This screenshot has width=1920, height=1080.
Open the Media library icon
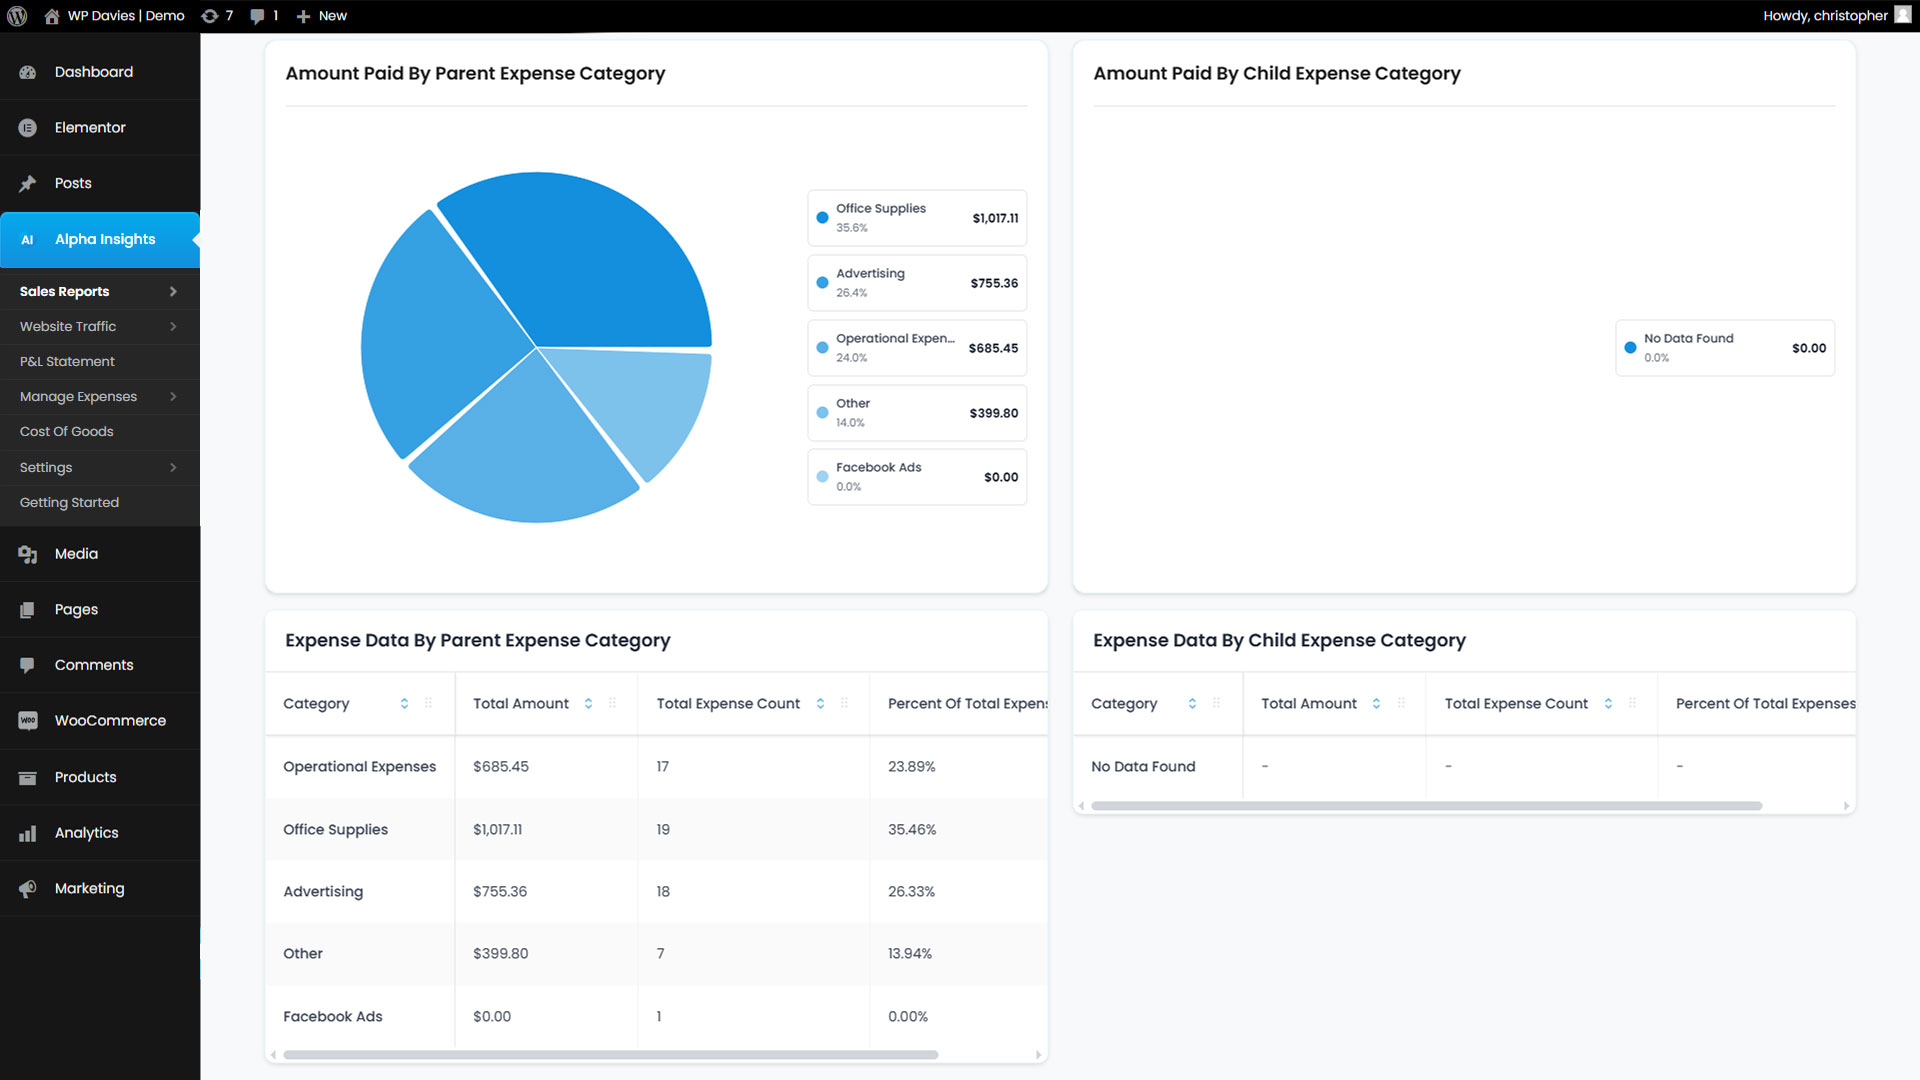point(28,554)
